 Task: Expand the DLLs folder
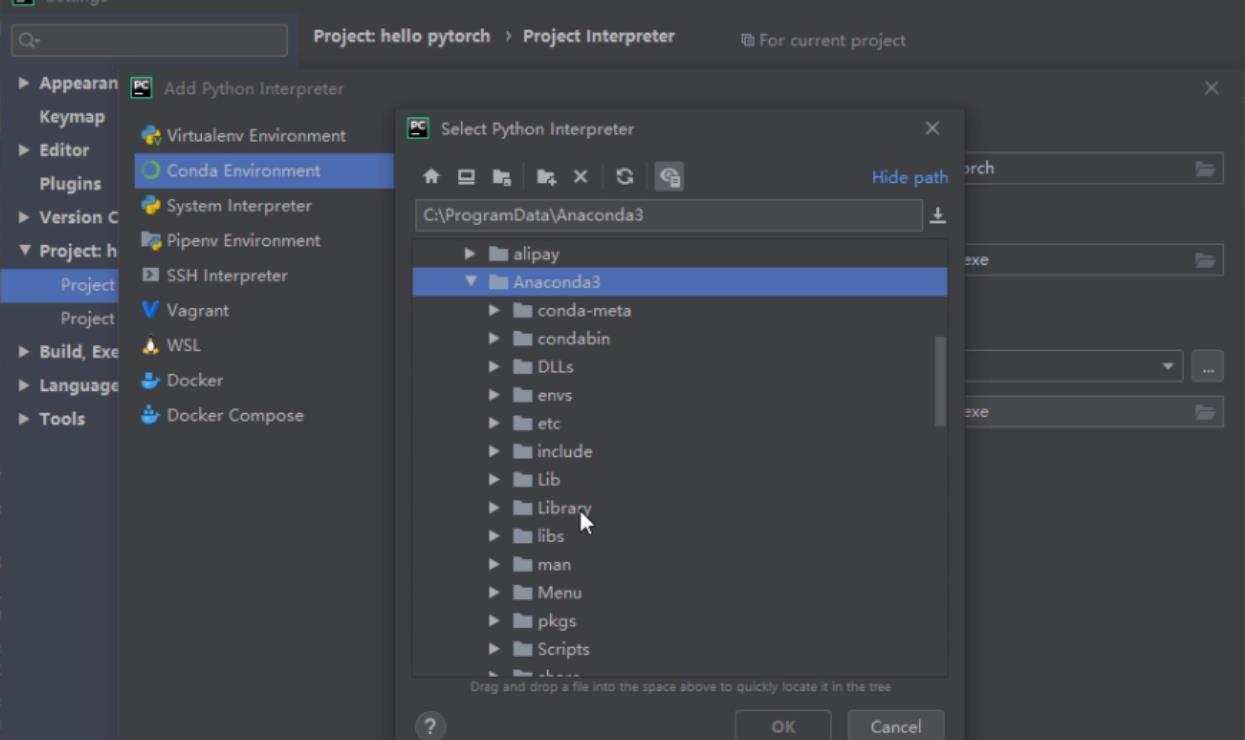(494, 367)
